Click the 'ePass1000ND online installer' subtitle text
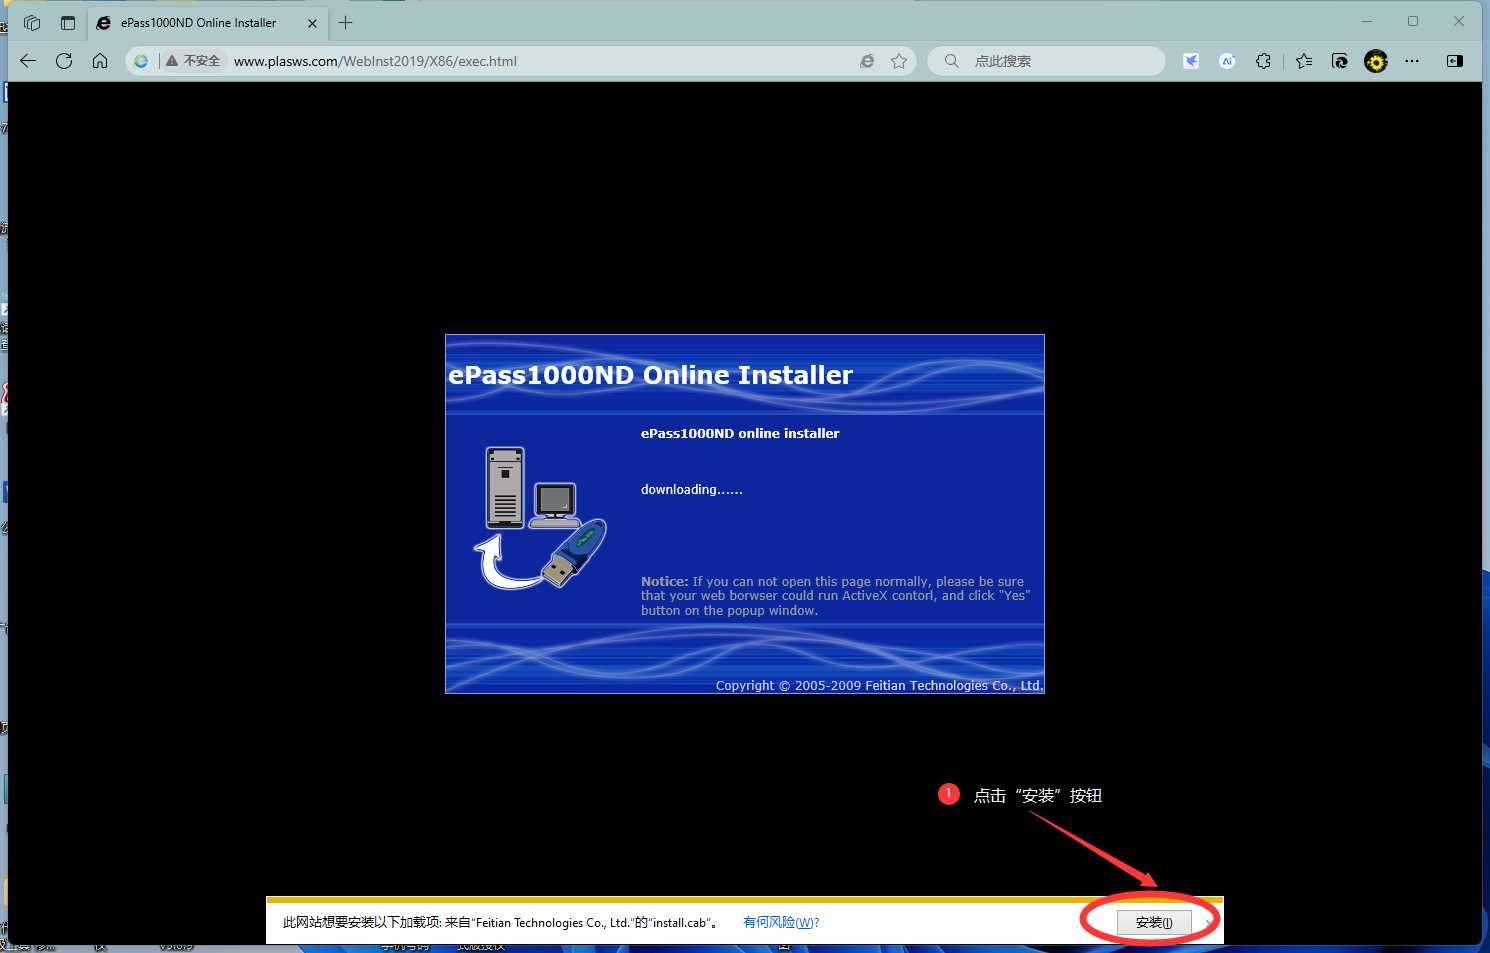 tap(740, 433)
